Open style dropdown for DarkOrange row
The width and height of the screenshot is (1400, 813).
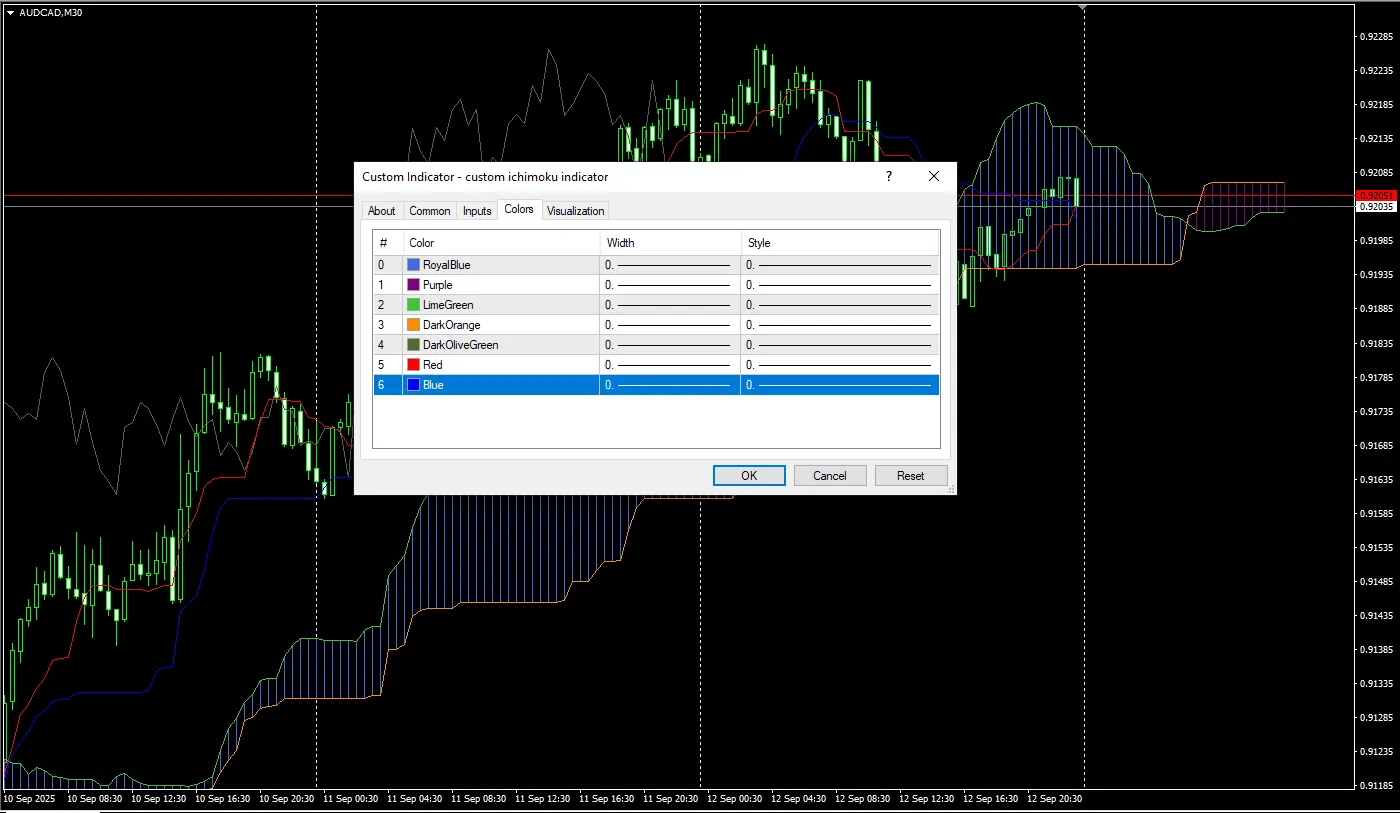point(839,325)
